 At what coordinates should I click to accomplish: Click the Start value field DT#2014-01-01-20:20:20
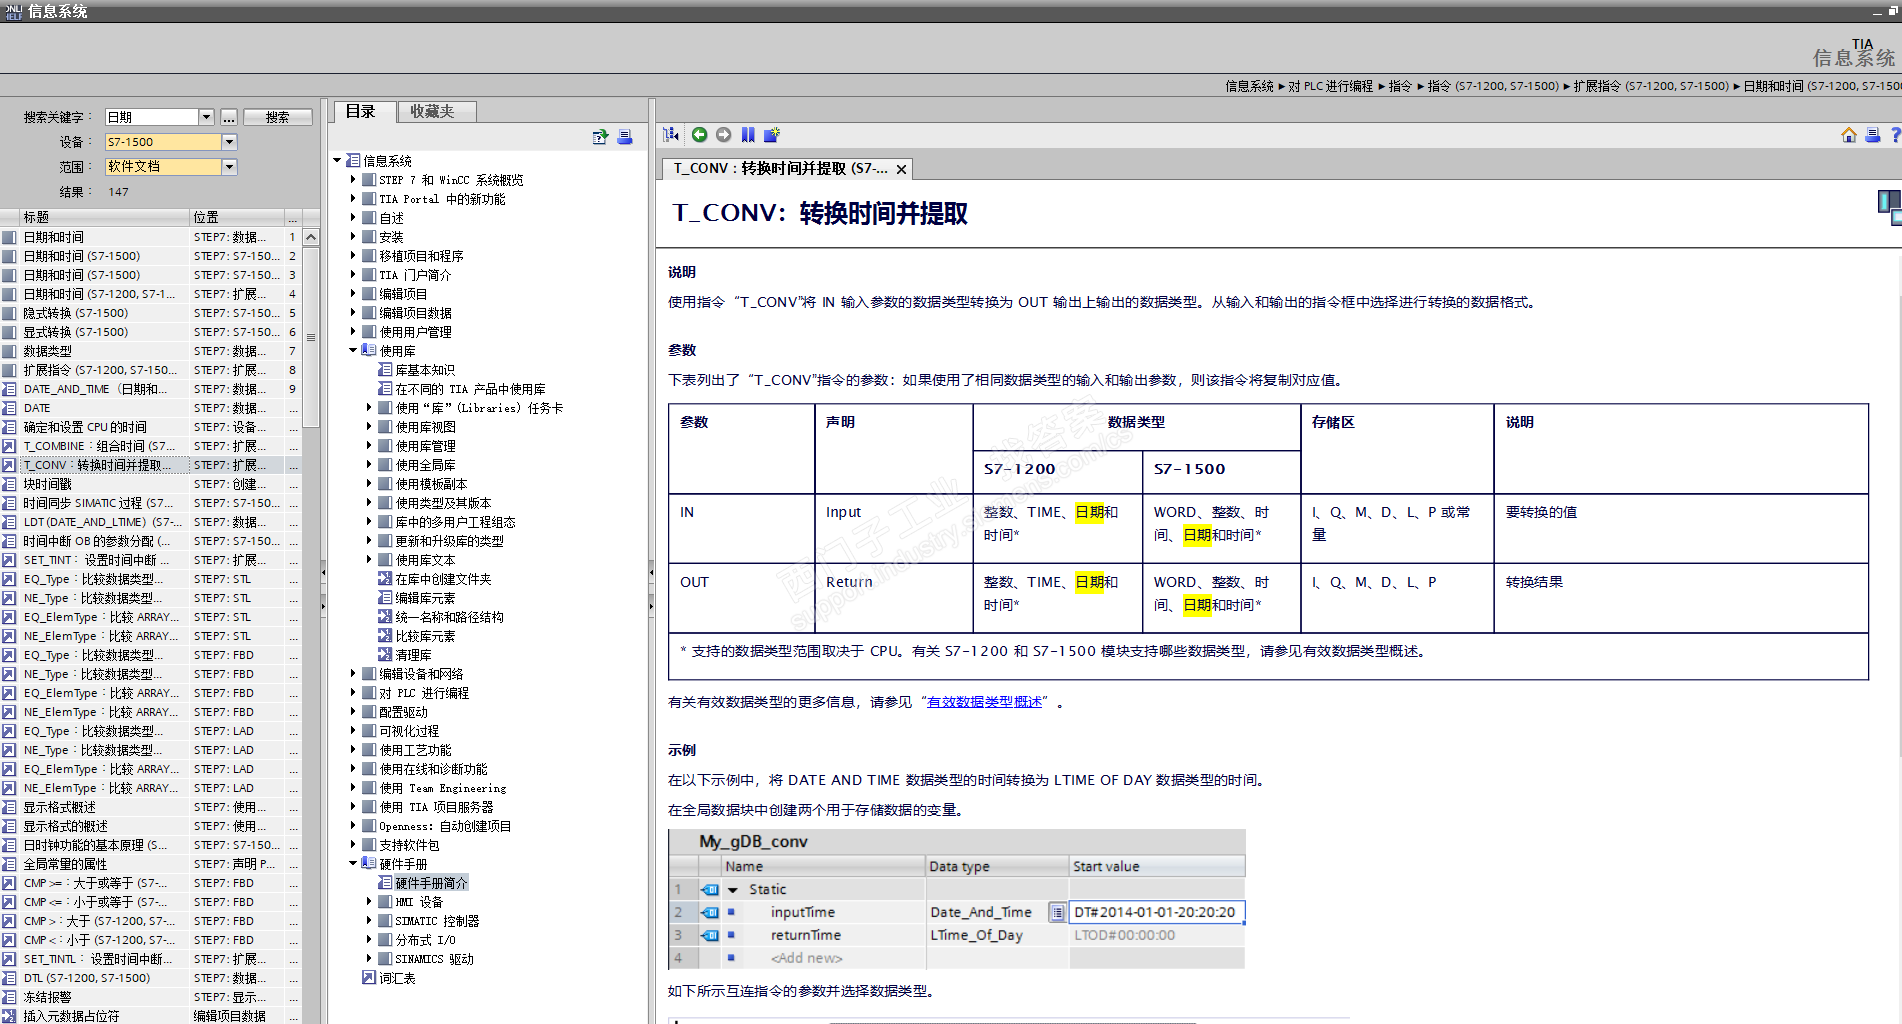click(x=1157, y=912)
